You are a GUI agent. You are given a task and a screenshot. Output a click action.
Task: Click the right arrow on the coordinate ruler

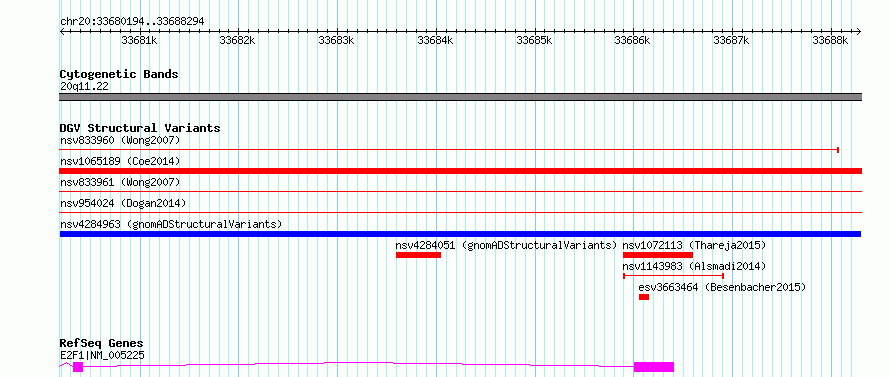tap(858, 31)
